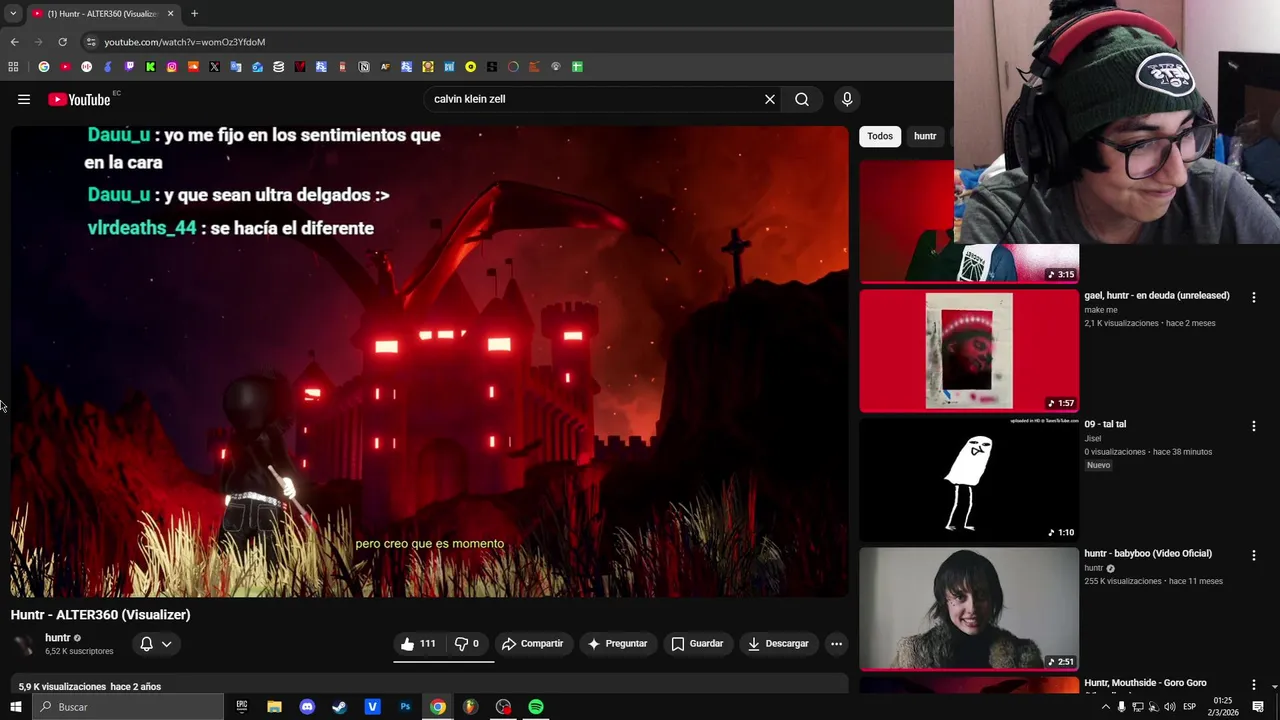Open the YouTube bookmark icon

click(x=65, y=67)
